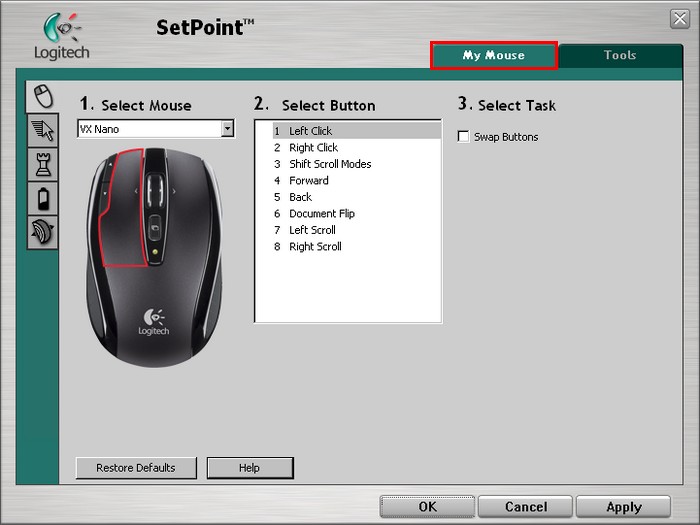The image size is (700, 525).
Task: Close the SetPoint window
Action: tap(679, 19)
